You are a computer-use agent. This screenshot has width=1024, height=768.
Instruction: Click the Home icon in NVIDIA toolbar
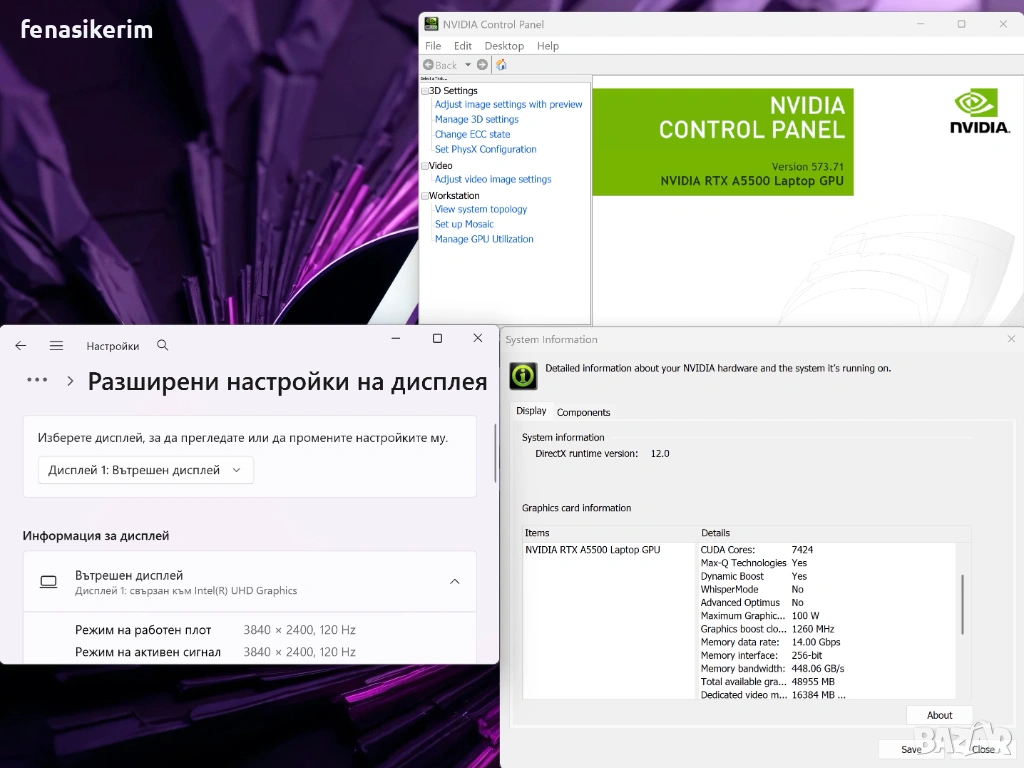point(501,65)
